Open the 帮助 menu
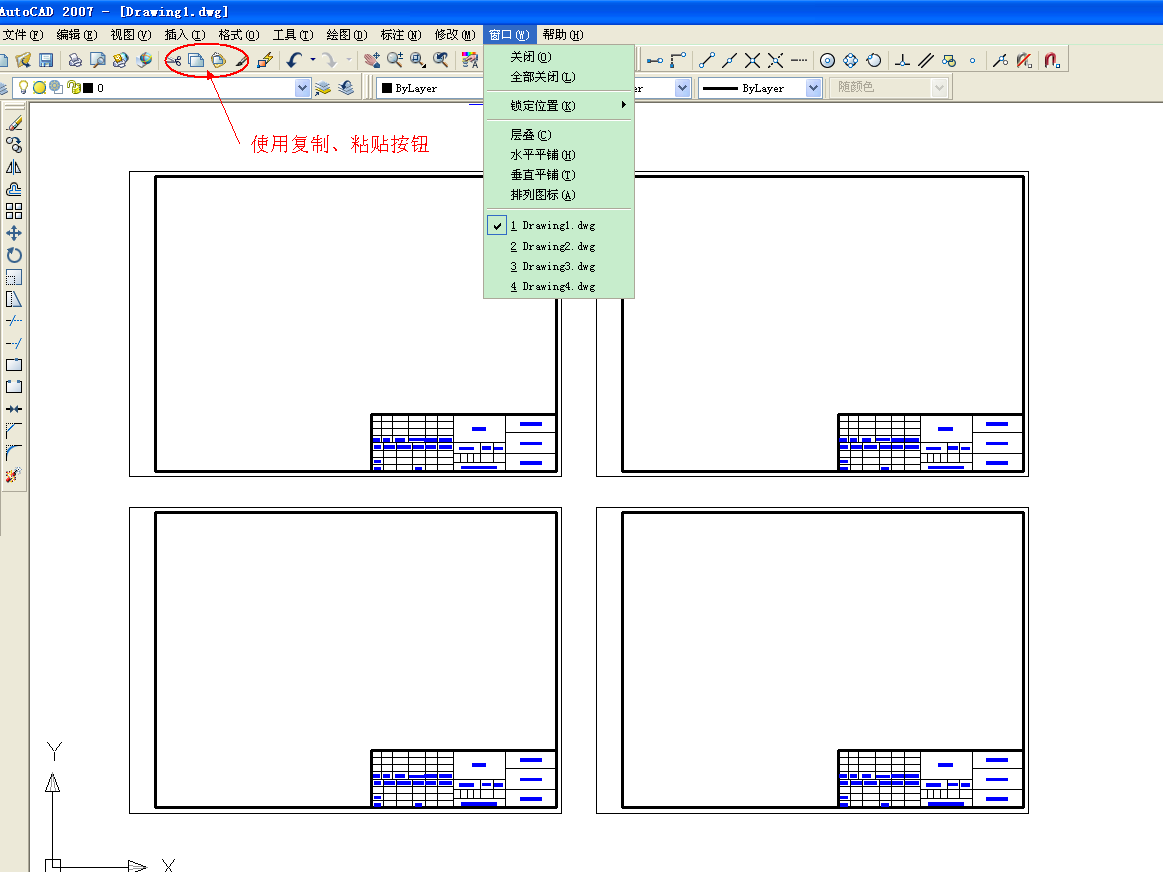Screen dimensions: 1163x872 point(562,35)
